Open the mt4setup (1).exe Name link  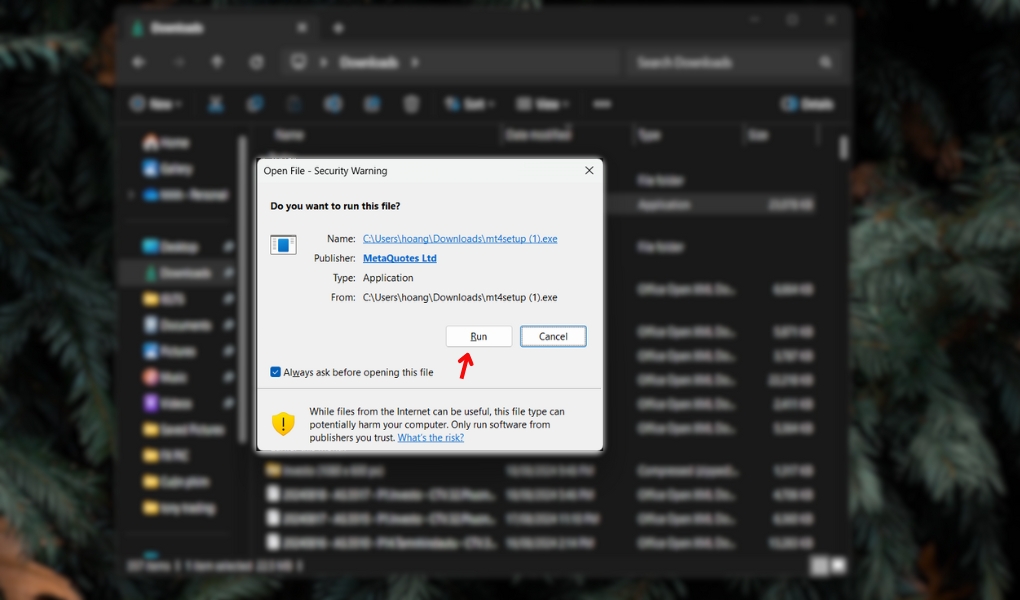tap(460, 239)
